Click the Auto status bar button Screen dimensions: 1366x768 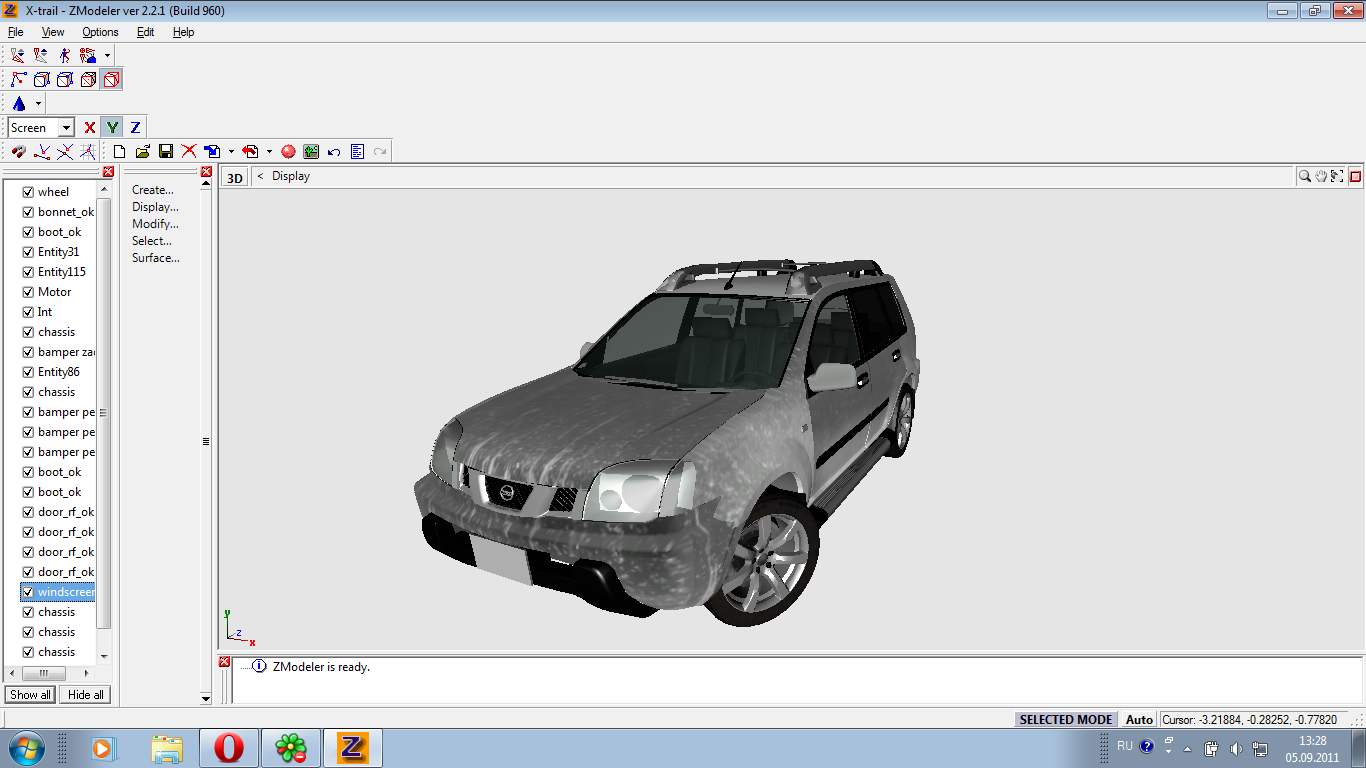tap(1139, 719)
